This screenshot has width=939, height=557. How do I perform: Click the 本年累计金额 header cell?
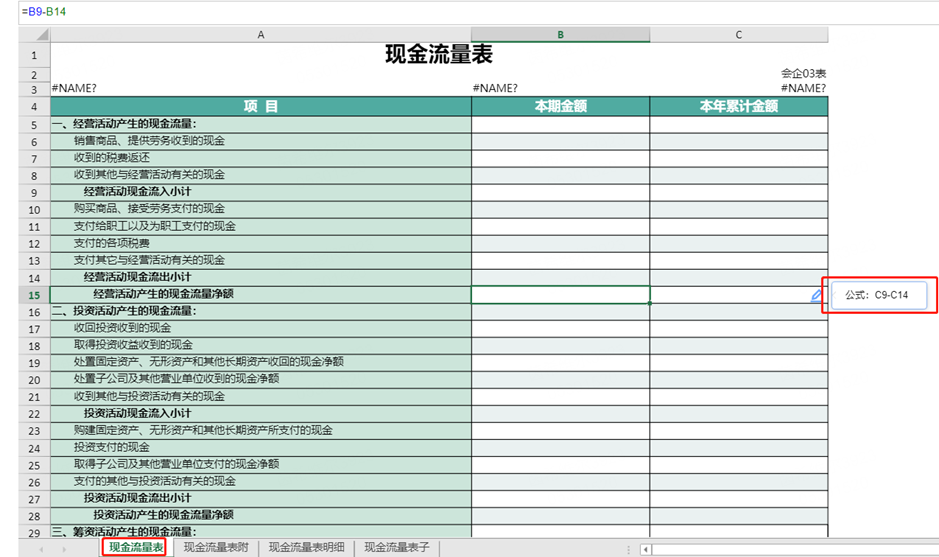coord(738,106)
